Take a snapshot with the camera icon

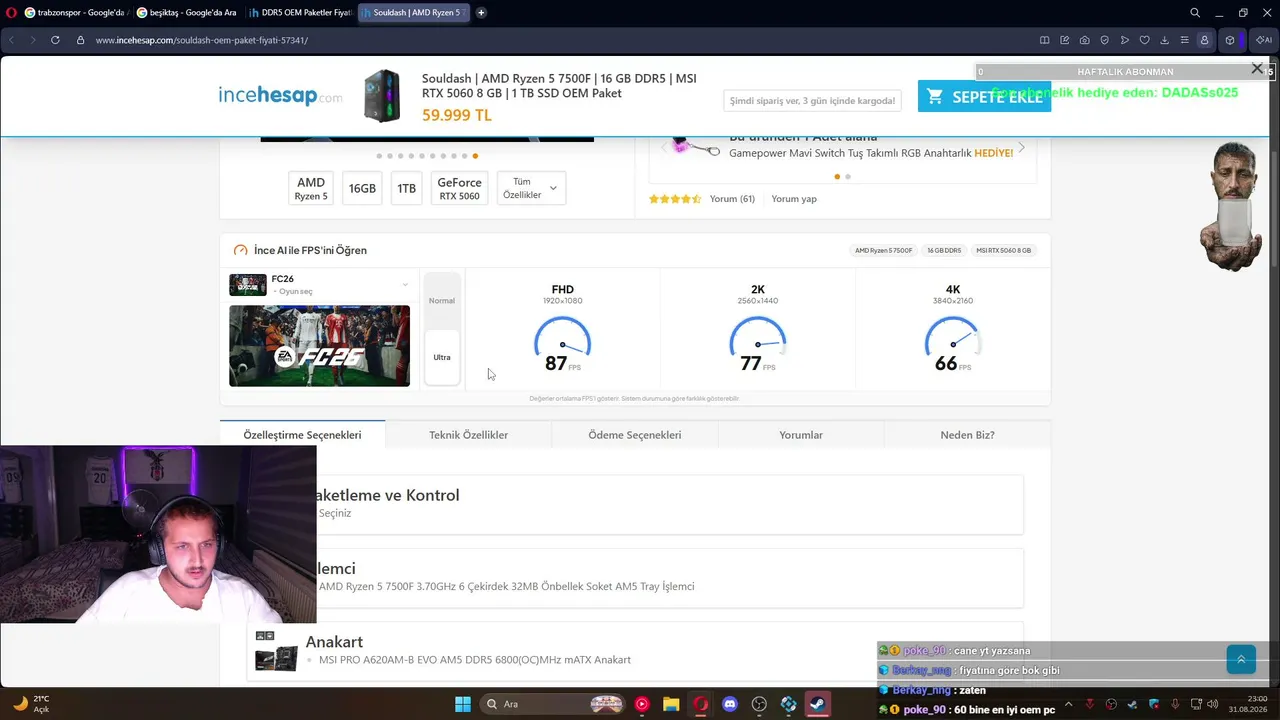tap(1085, 40)
